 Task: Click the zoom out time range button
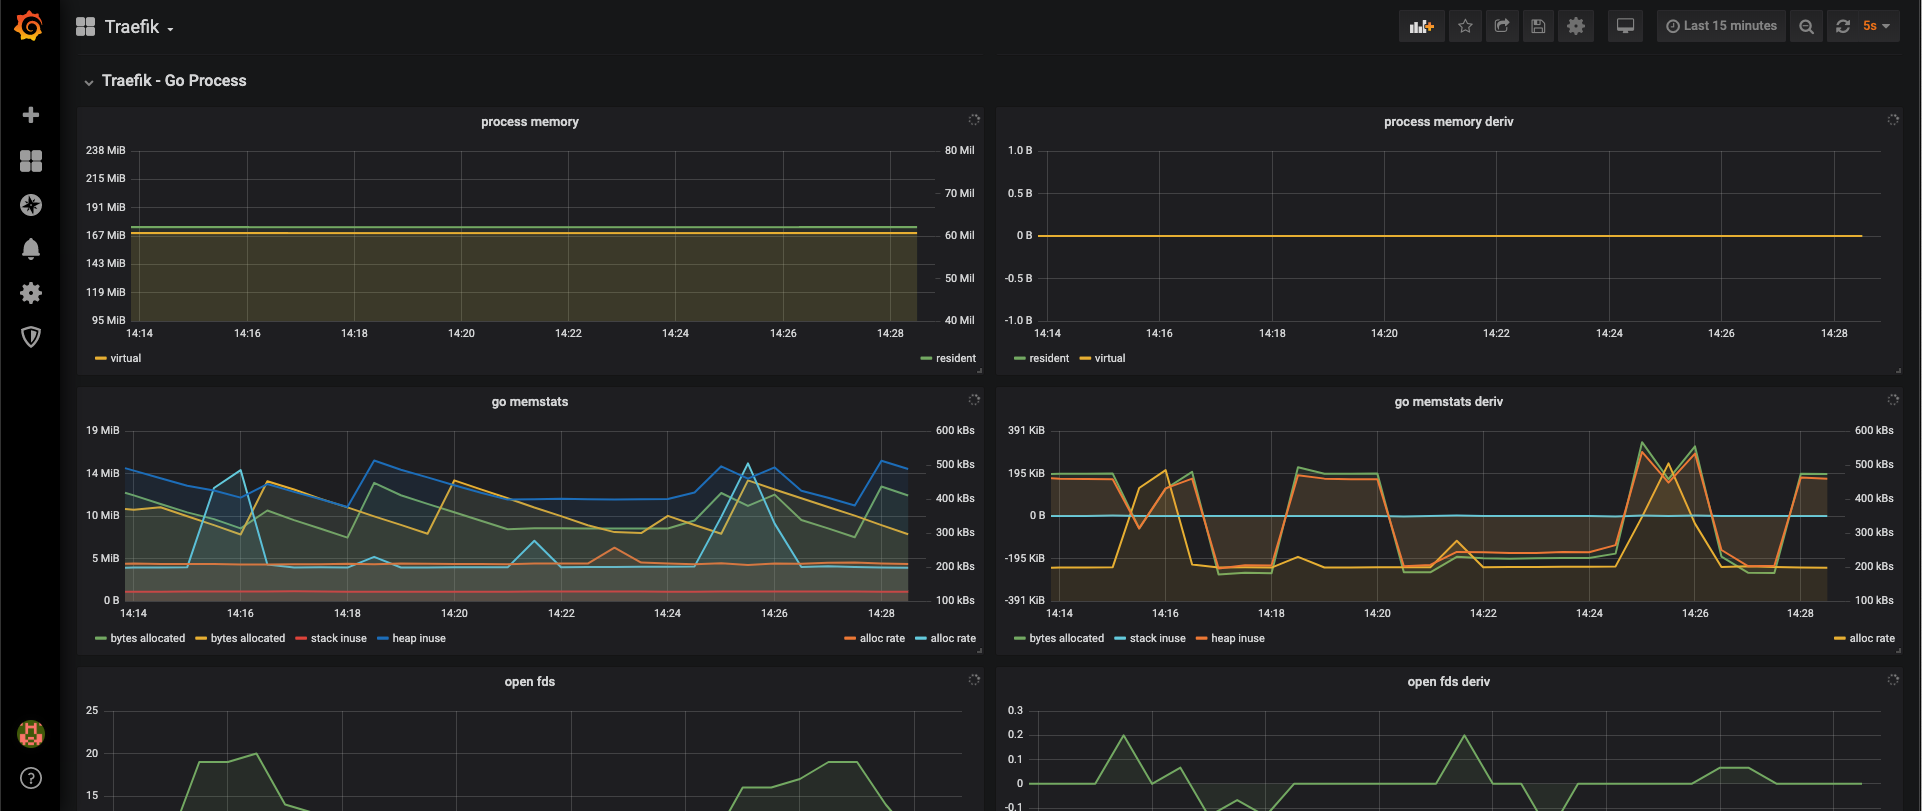pyautogui.click(x=1806, y=26)
